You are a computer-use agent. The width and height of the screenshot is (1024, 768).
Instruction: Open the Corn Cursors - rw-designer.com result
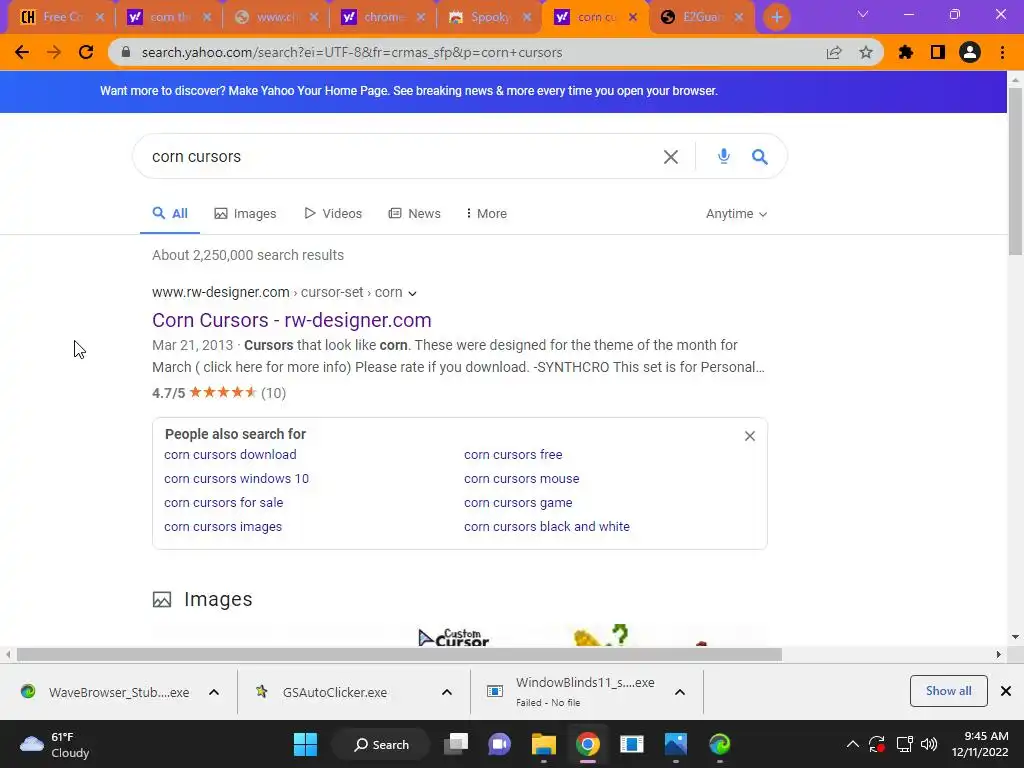coord(292,320)
